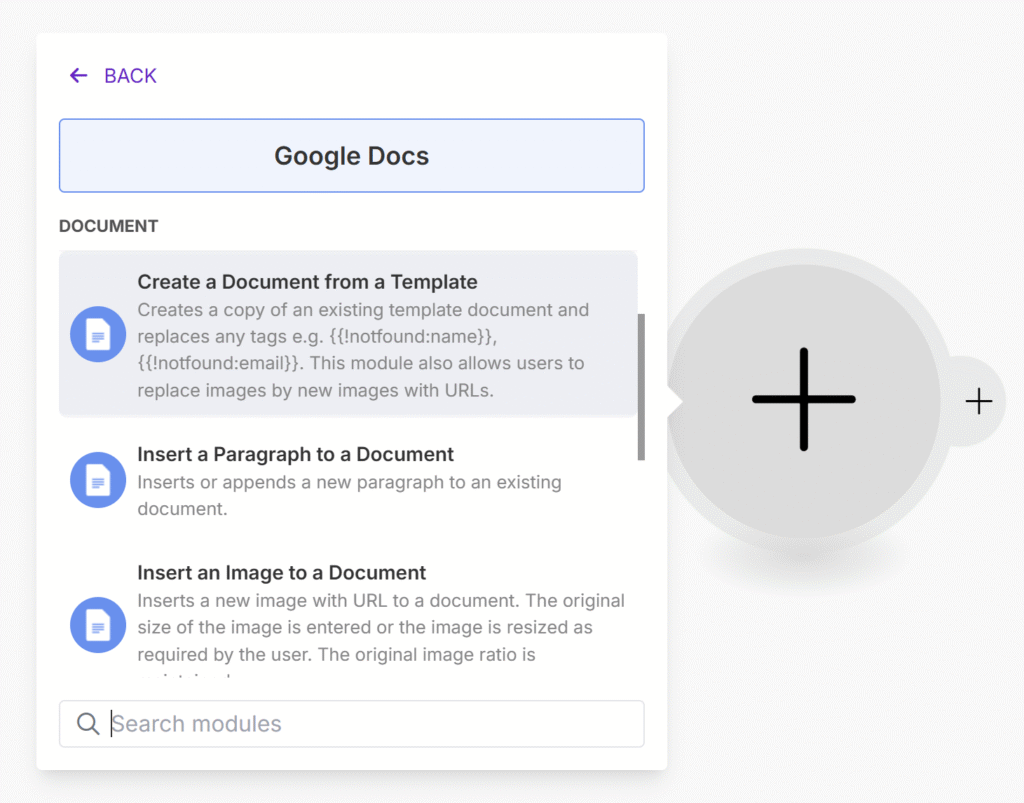Click the Google Docs header box
This screenshot has height=803, width=1024.
pyautogui.click(x=351, y=156)
